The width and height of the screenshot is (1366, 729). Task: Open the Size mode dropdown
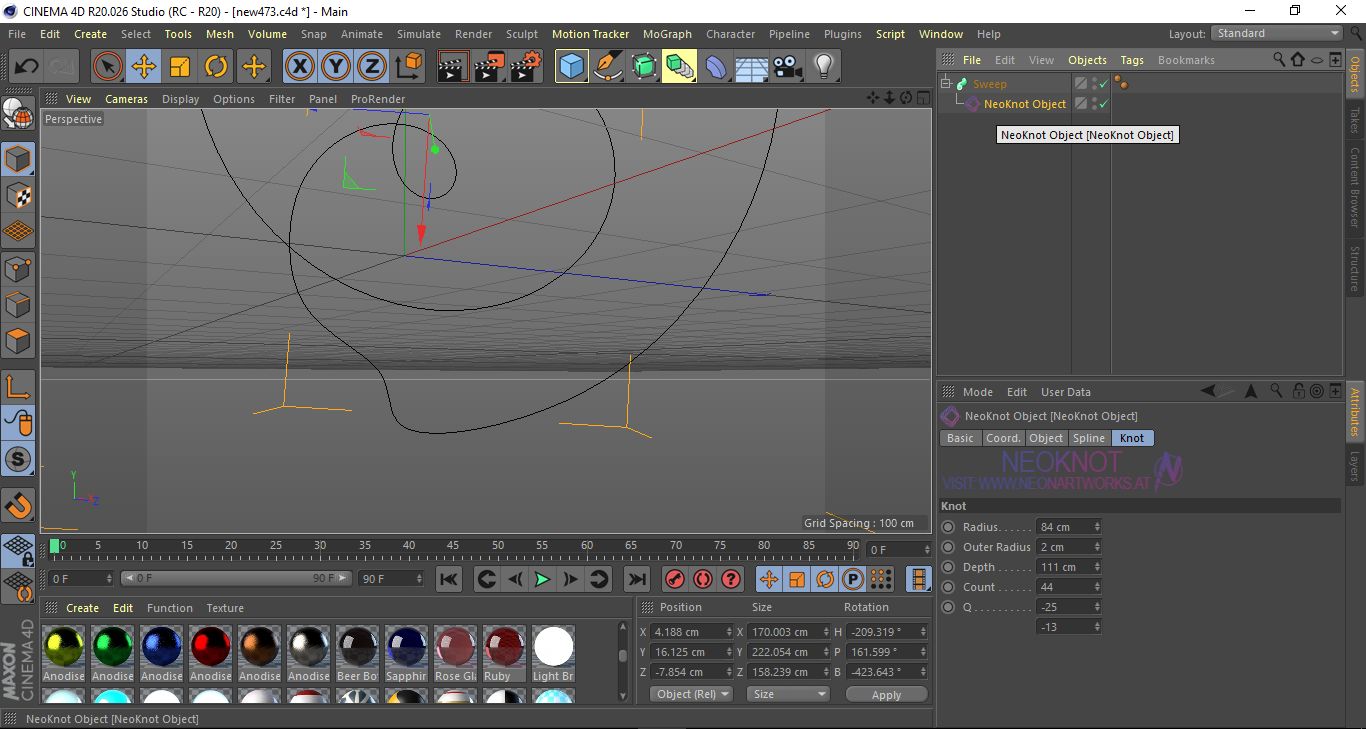[x=789, y=694]
